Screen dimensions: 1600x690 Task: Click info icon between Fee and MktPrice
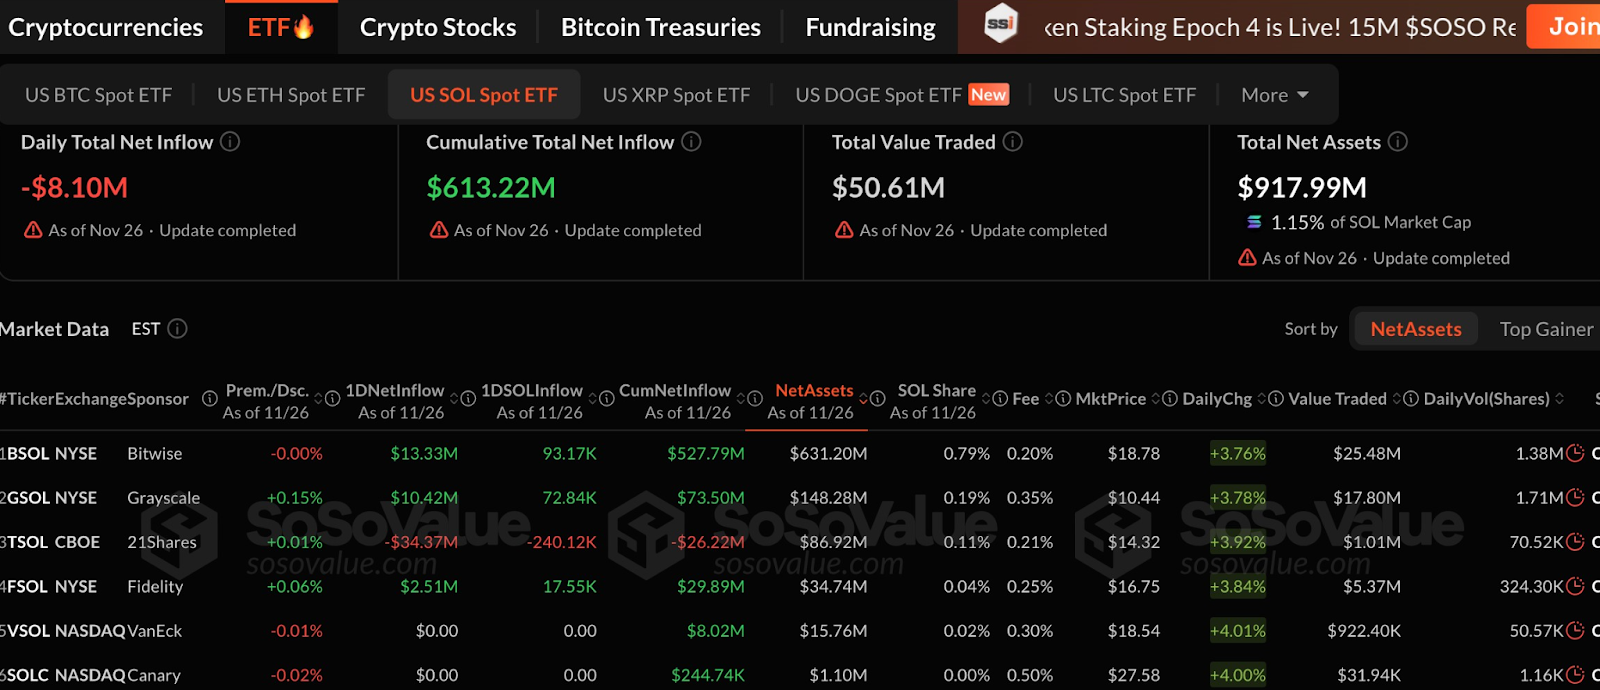pos(1063,399)
